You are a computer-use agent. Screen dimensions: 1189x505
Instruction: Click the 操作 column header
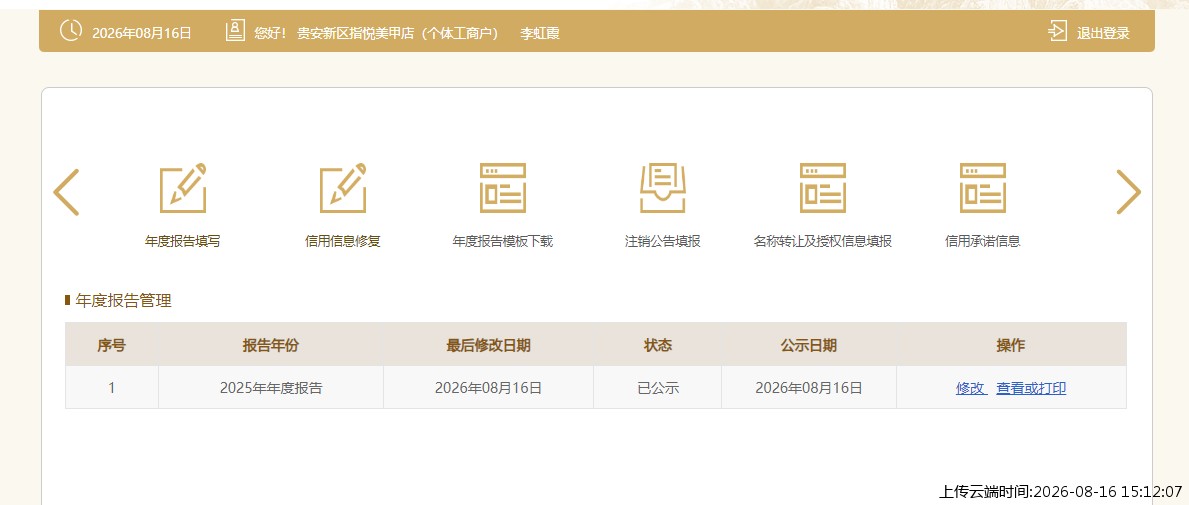point(1011,345)
